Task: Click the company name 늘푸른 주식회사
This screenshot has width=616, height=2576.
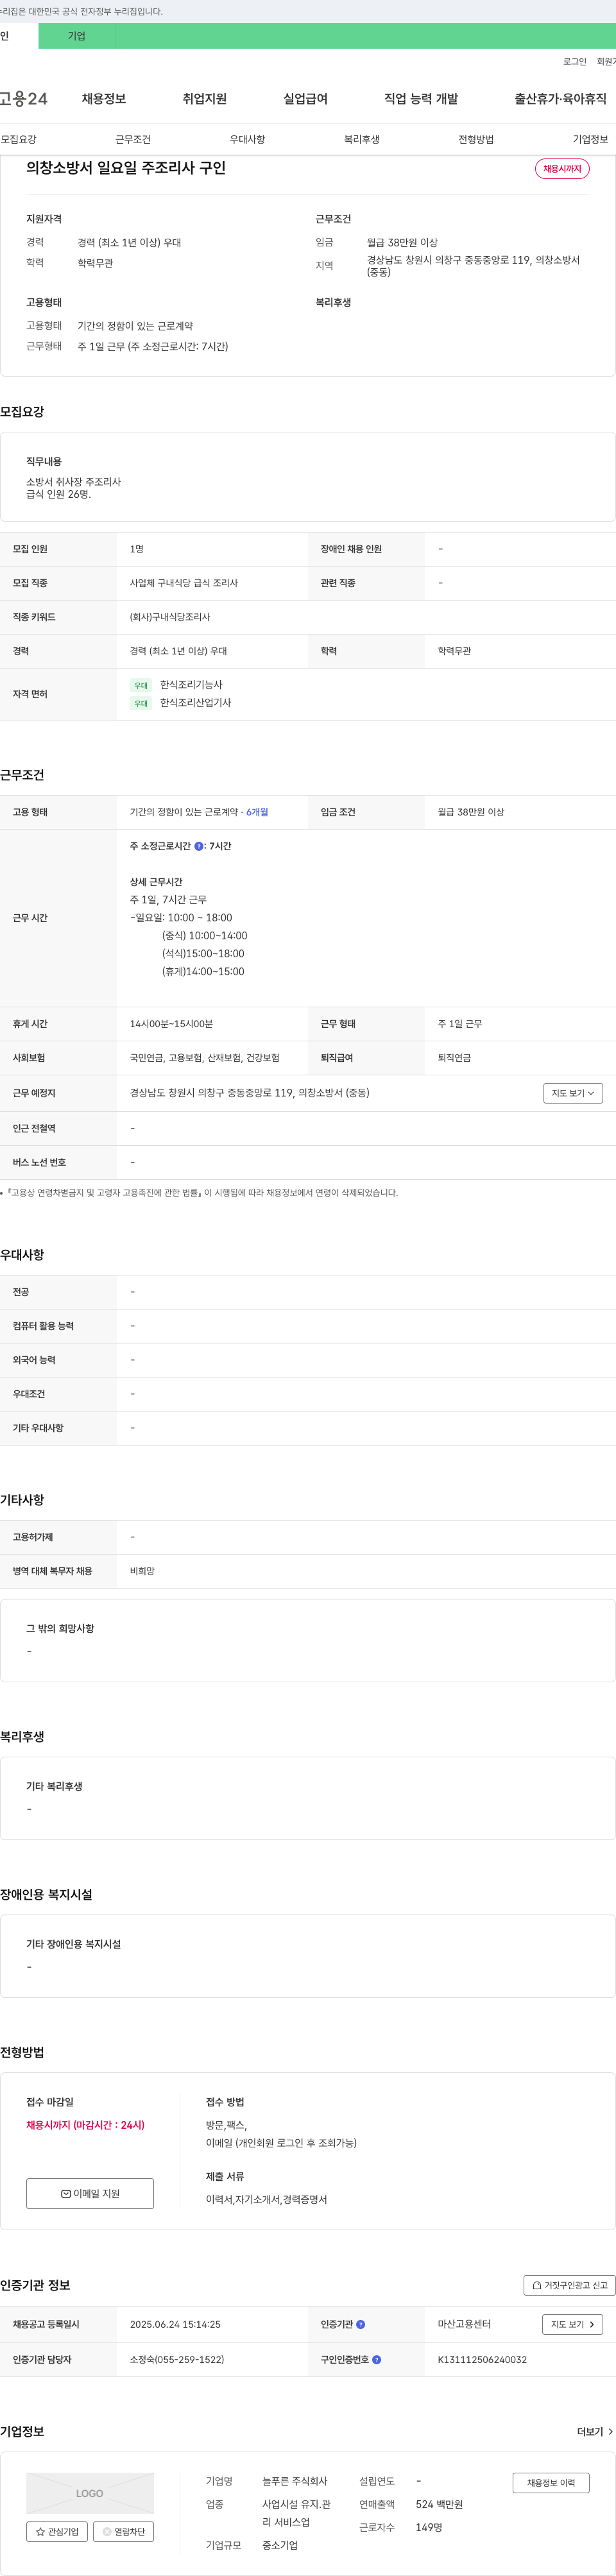Action: pos(295,2481)
